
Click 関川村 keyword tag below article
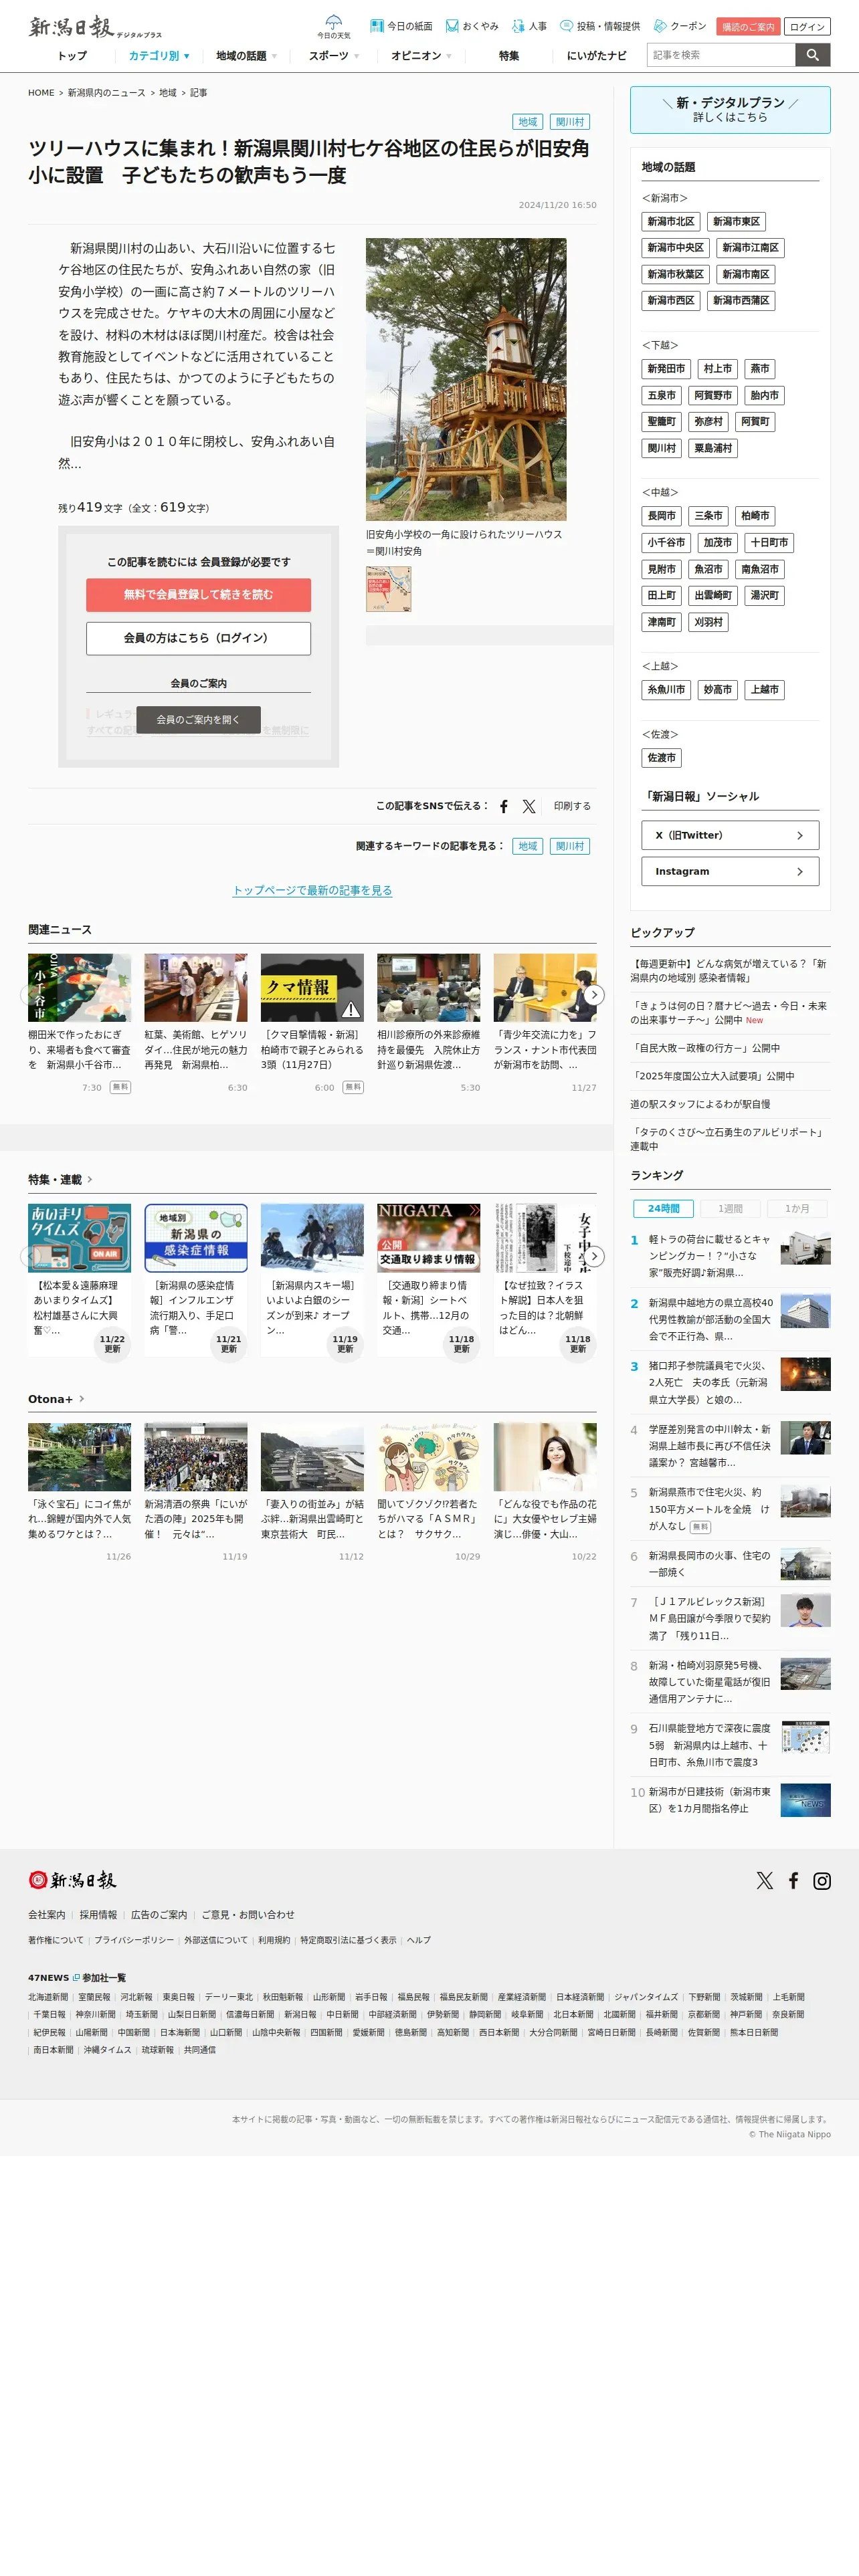click(570, 846)
